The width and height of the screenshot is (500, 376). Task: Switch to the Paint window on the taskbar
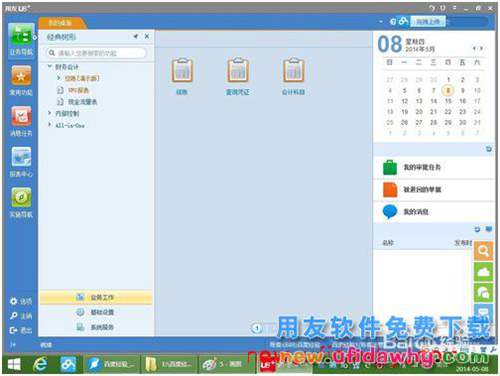[x=227, y=364]
